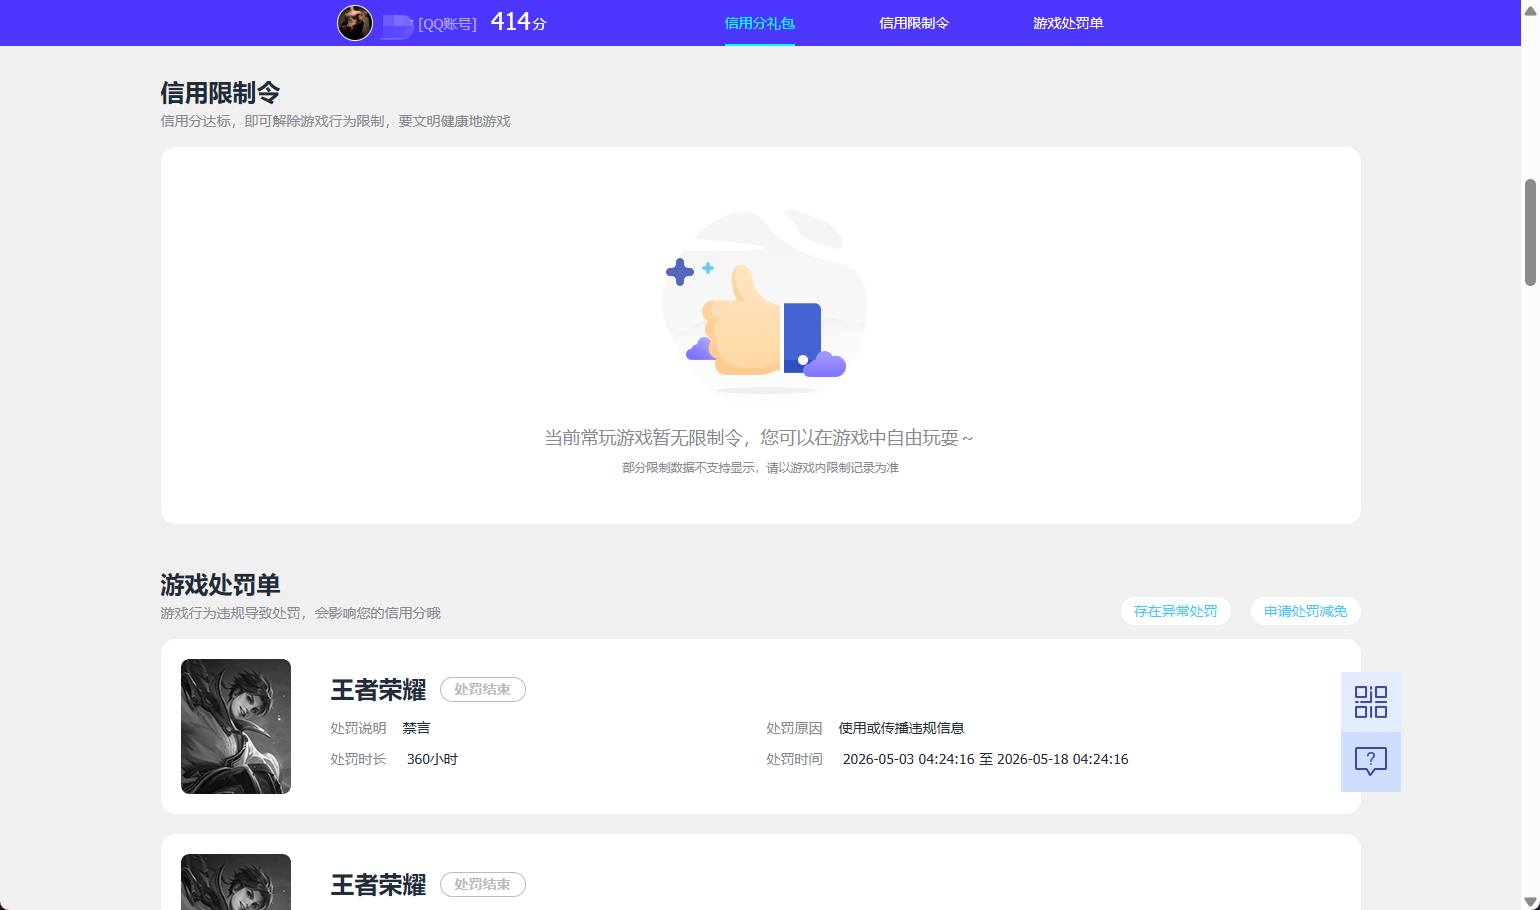This screenshot has width=1540, height=910.
Task: Click the 信用限制令 section heading
Action: 220,93
